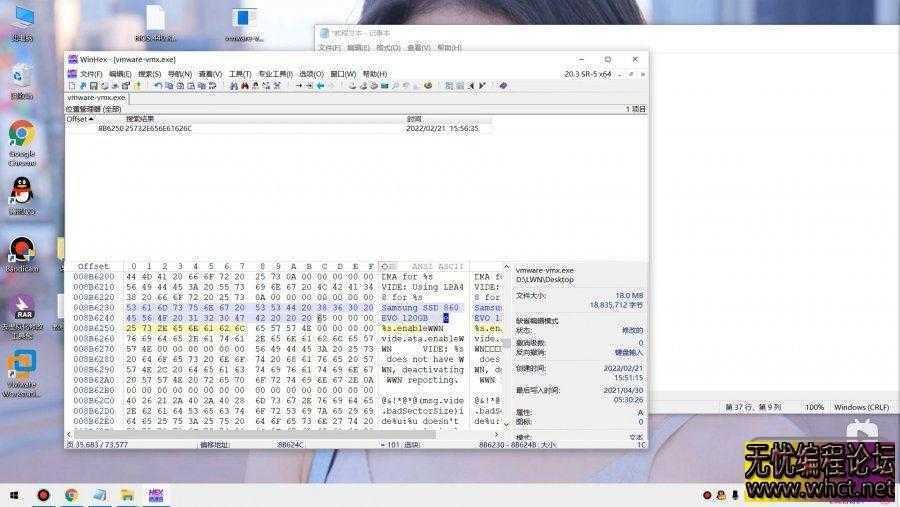Select the Recycle Bin desktop icon
Image resolution: width=900 pixels, height=507 pixels.
pyautogui.click(x=21, y=80)
